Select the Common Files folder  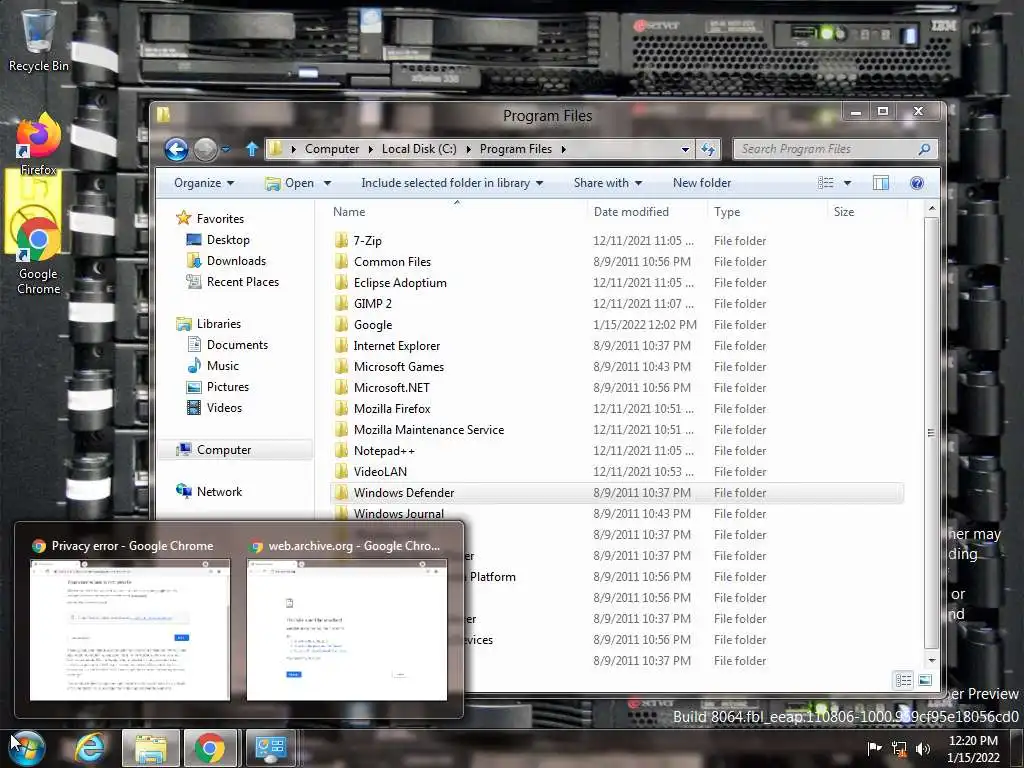tap(392, 262)
